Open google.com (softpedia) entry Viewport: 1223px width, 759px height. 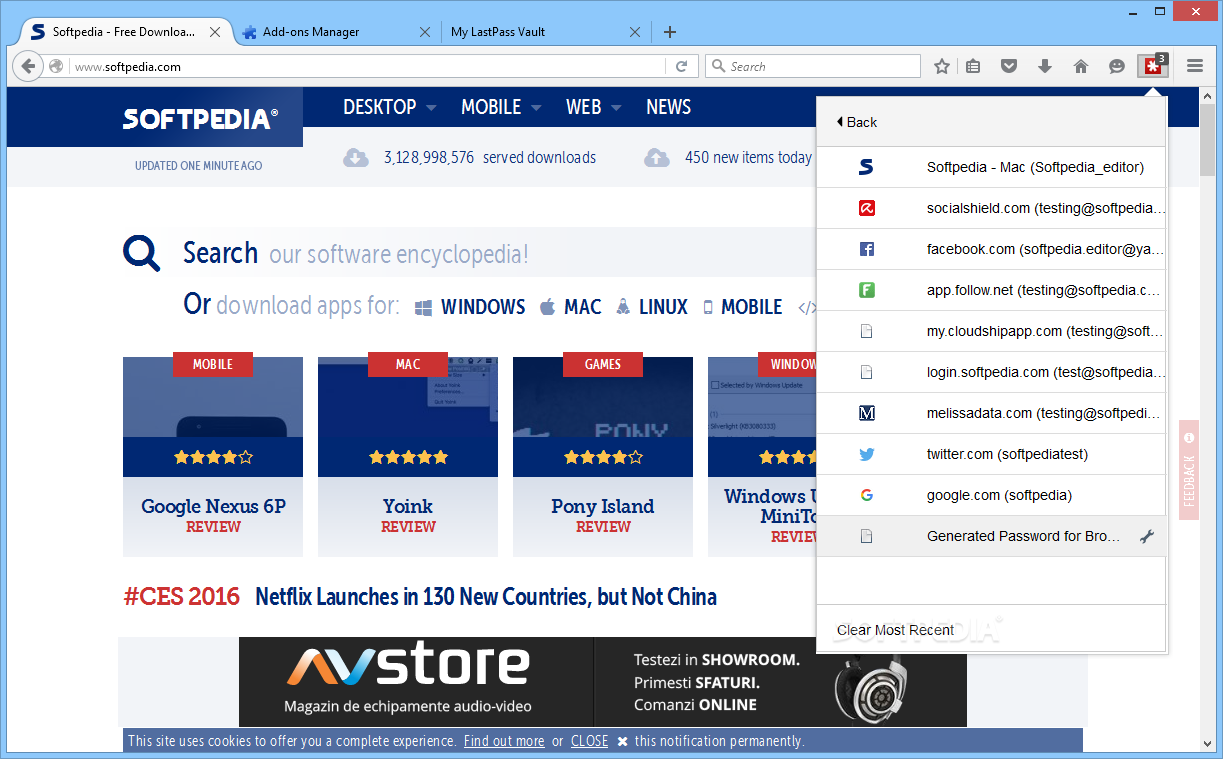coord(992,495)
